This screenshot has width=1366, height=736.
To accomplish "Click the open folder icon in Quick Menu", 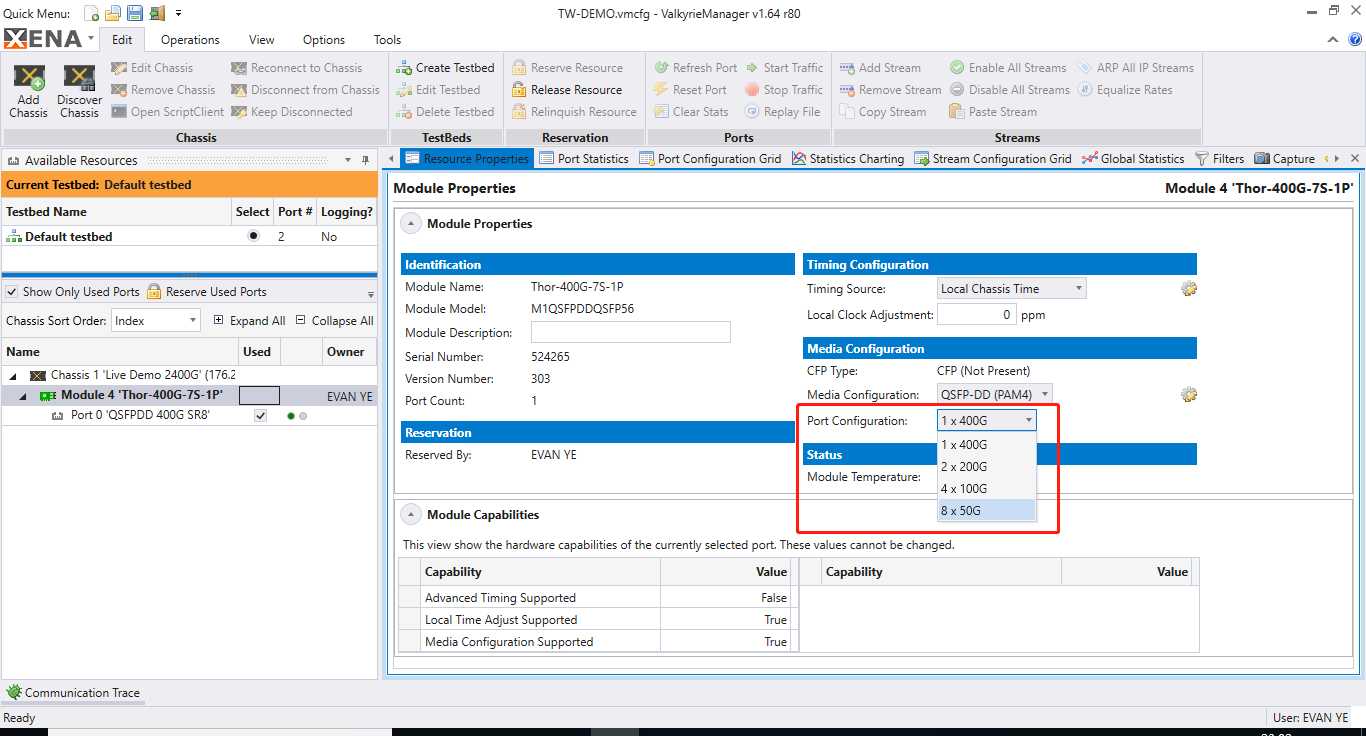I will (x=113, y=13).
